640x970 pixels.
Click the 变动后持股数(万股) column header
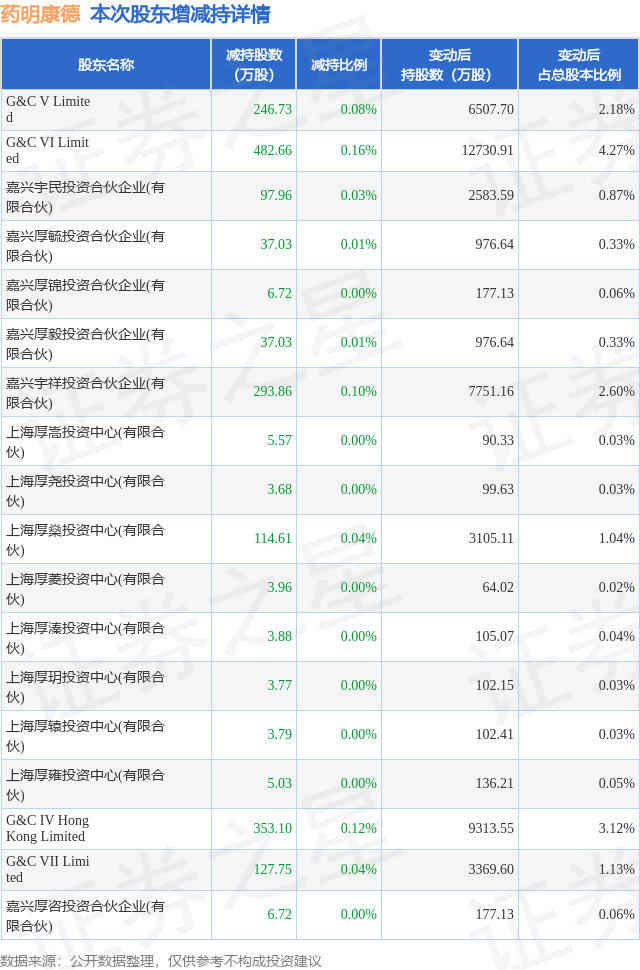click(x=450, y=65)
